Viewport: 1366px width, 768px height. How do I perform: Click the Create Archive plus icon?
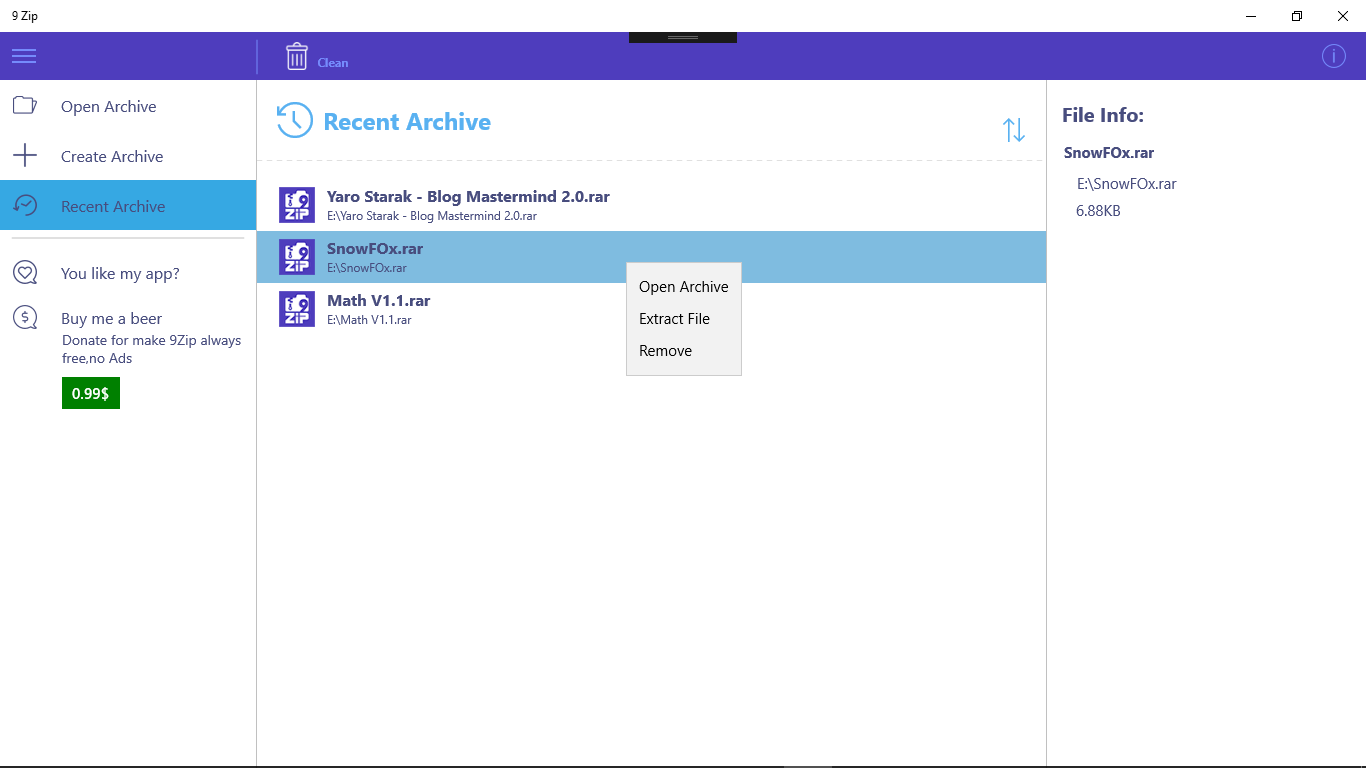[25, 155]
